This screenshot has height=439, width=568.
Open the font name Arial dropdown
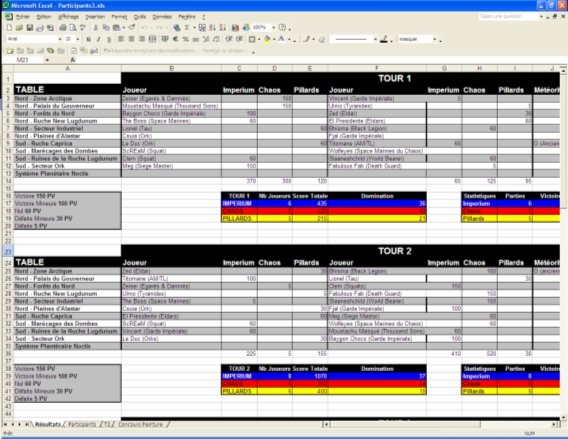(60, 39)
